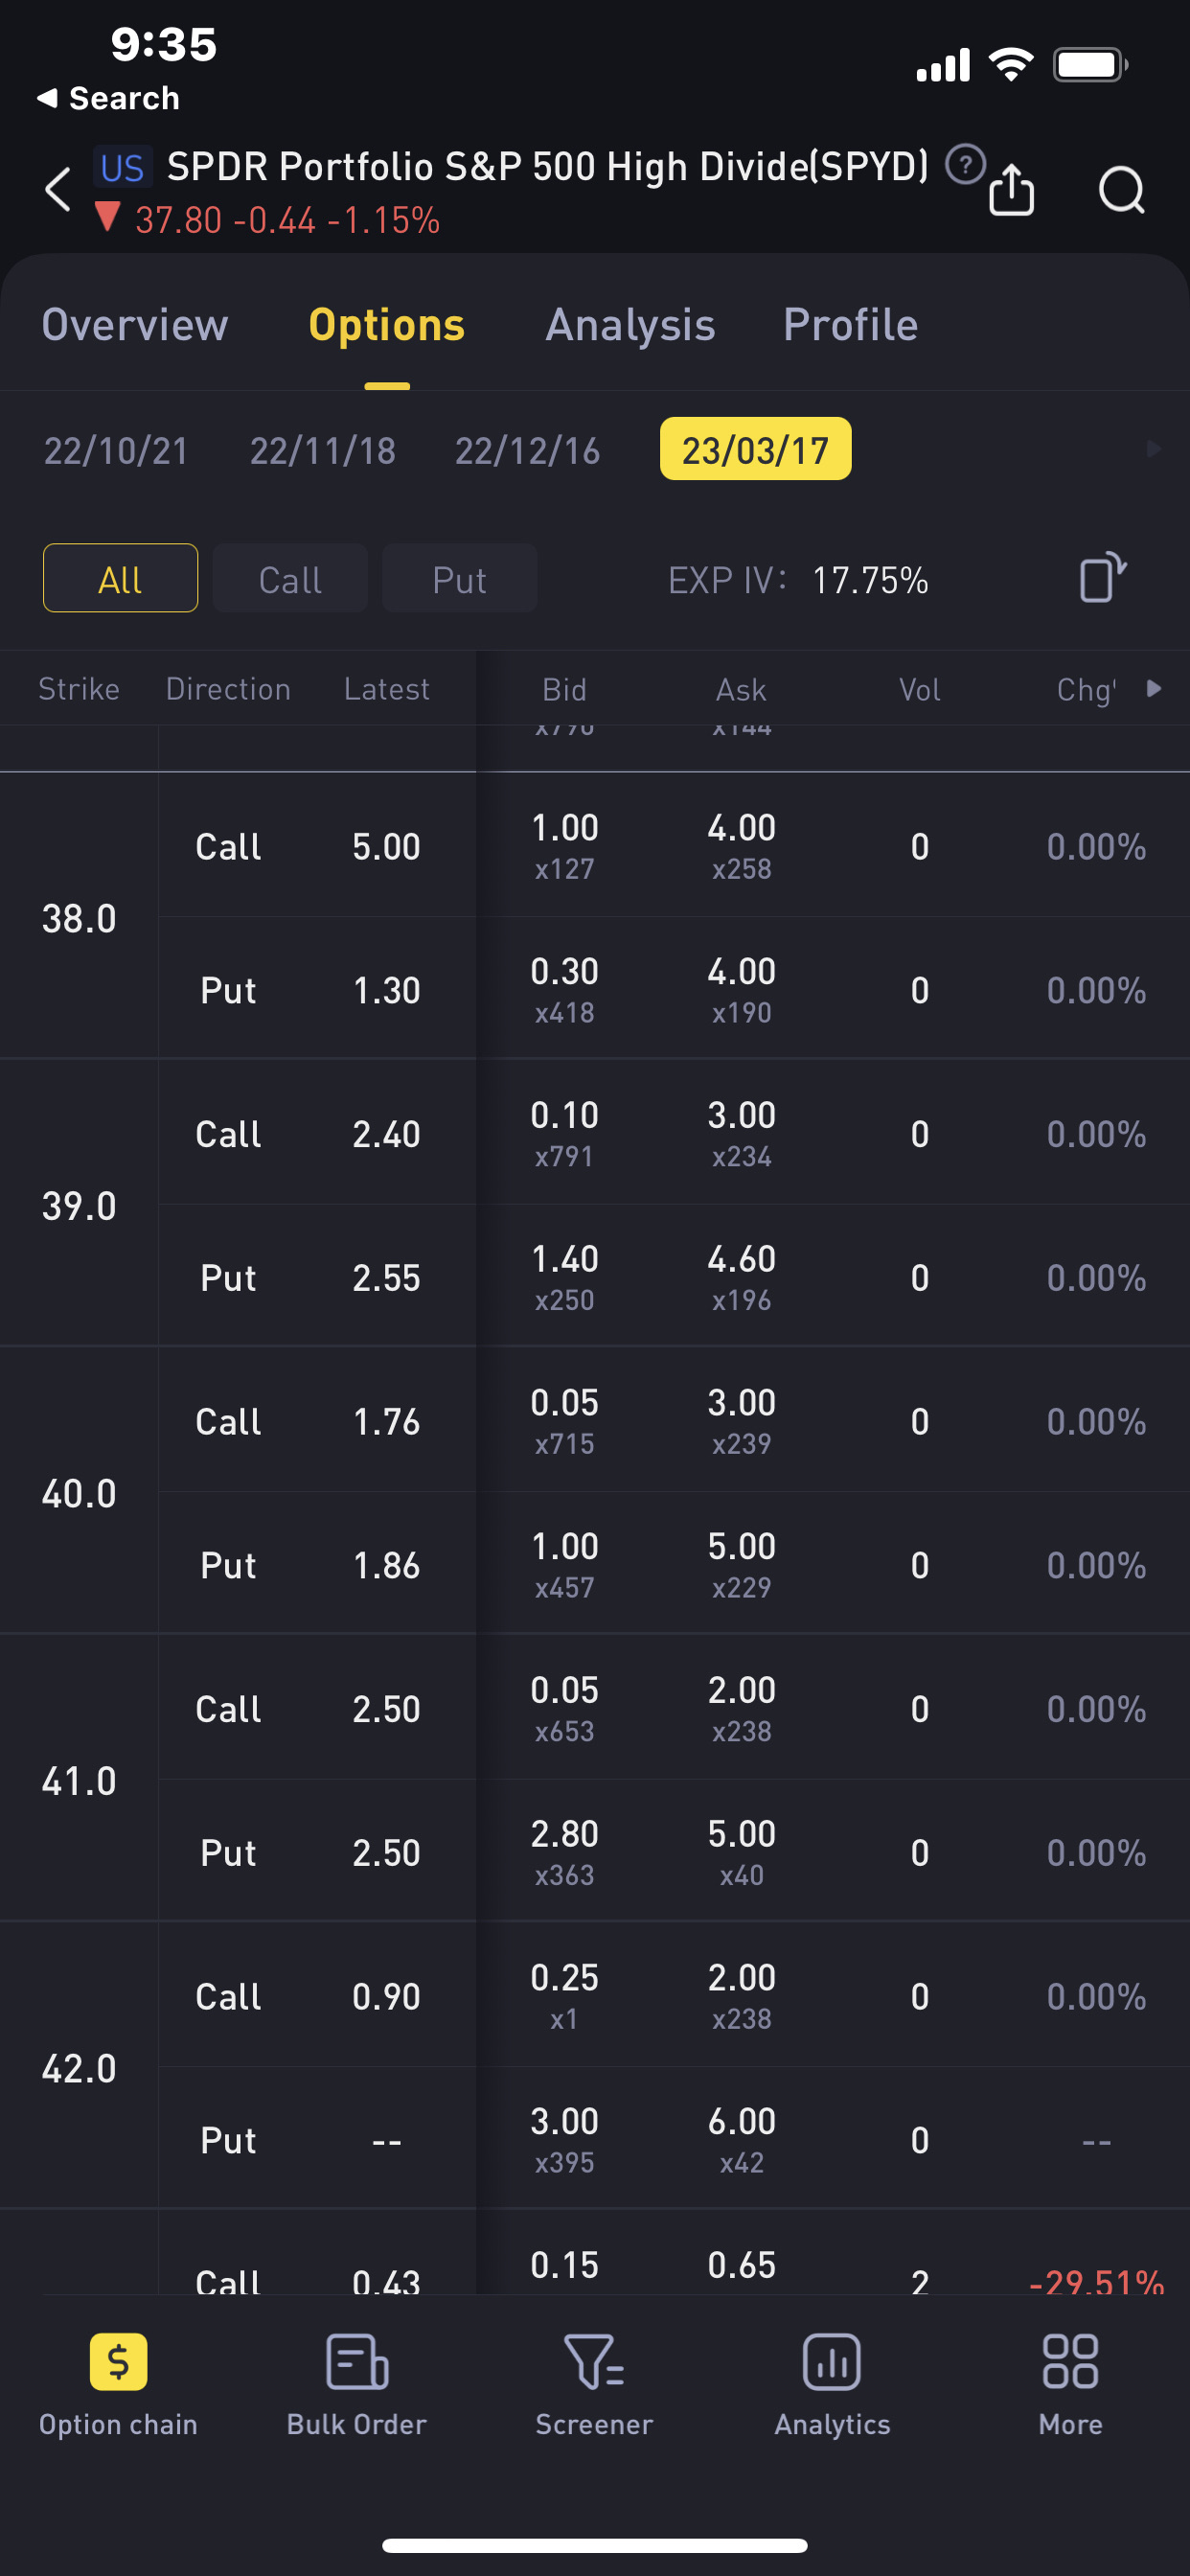Screen dimensions: 1190x2576
Task: Select the All filter option
Action: coord(120,579)
